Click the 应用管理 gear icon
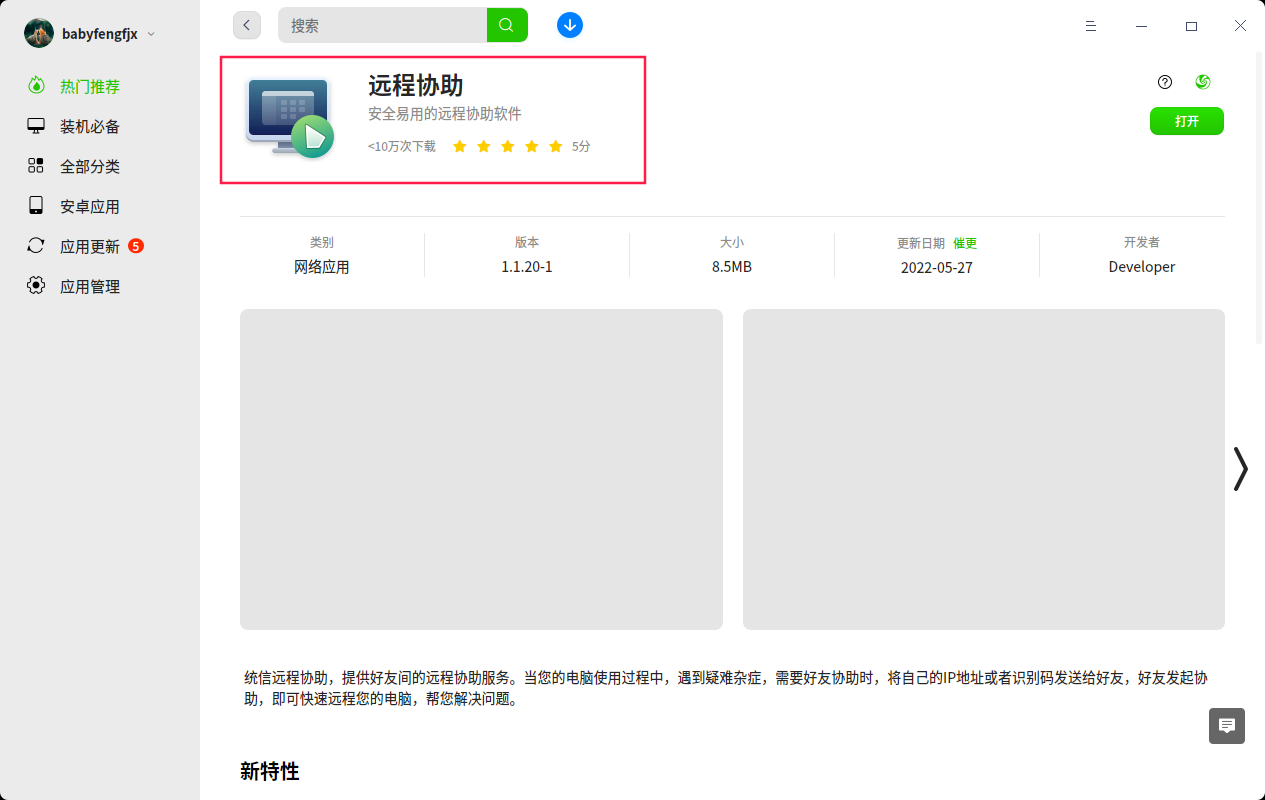 click(x=36, y=286)
